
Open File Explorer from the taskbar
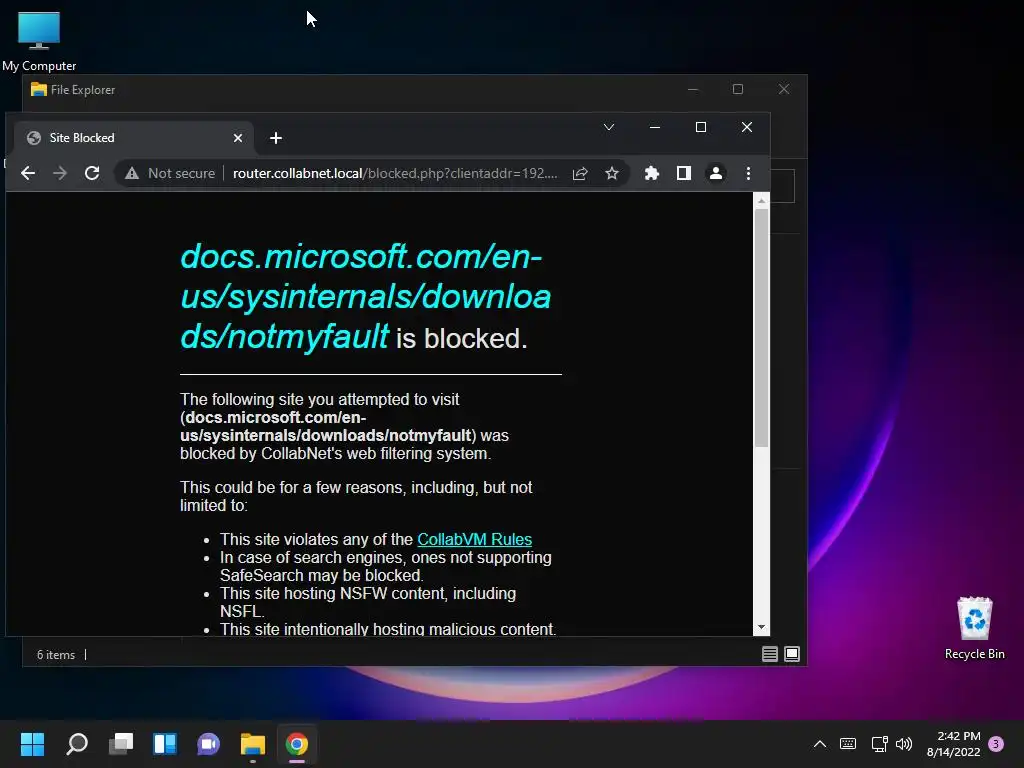(253, 744)
